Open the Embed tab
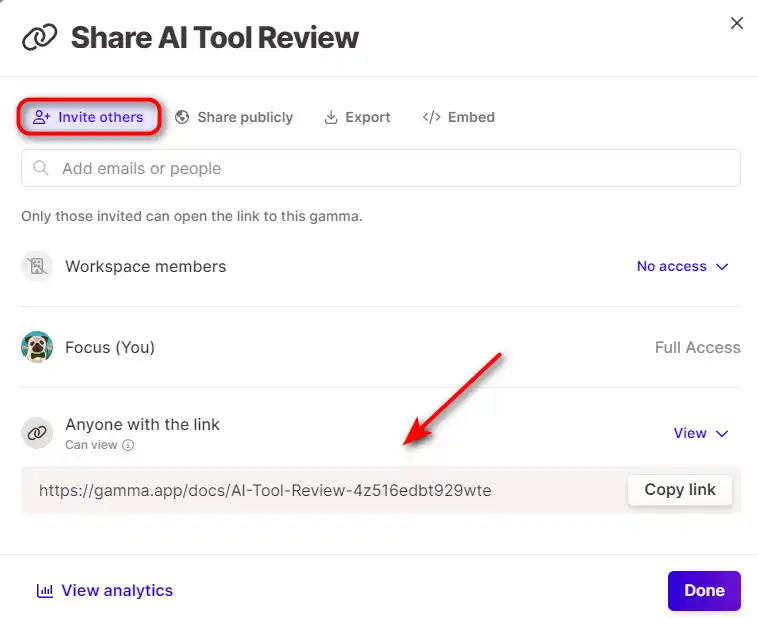Viewport: 758px width, 618px height. pos(459,117)
